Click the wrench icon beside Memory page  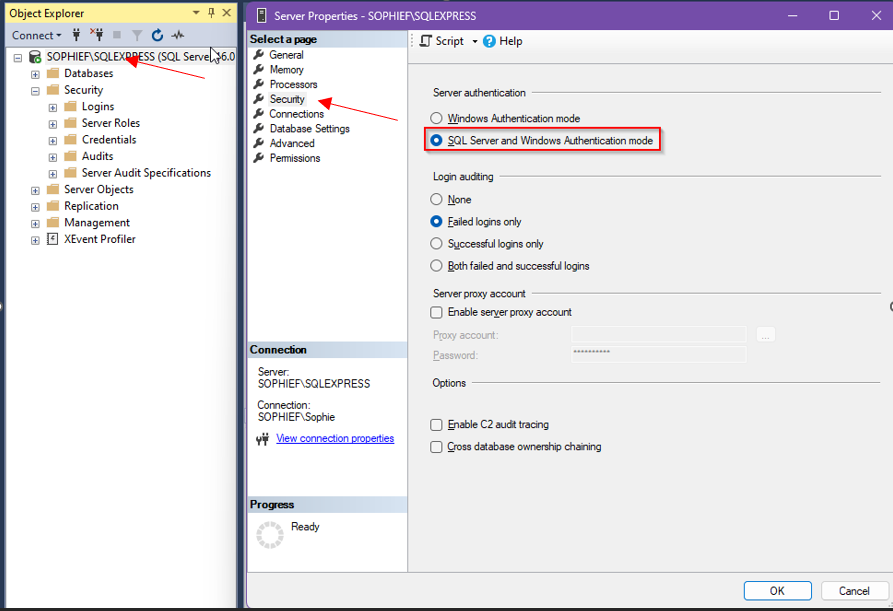(259, 69)
